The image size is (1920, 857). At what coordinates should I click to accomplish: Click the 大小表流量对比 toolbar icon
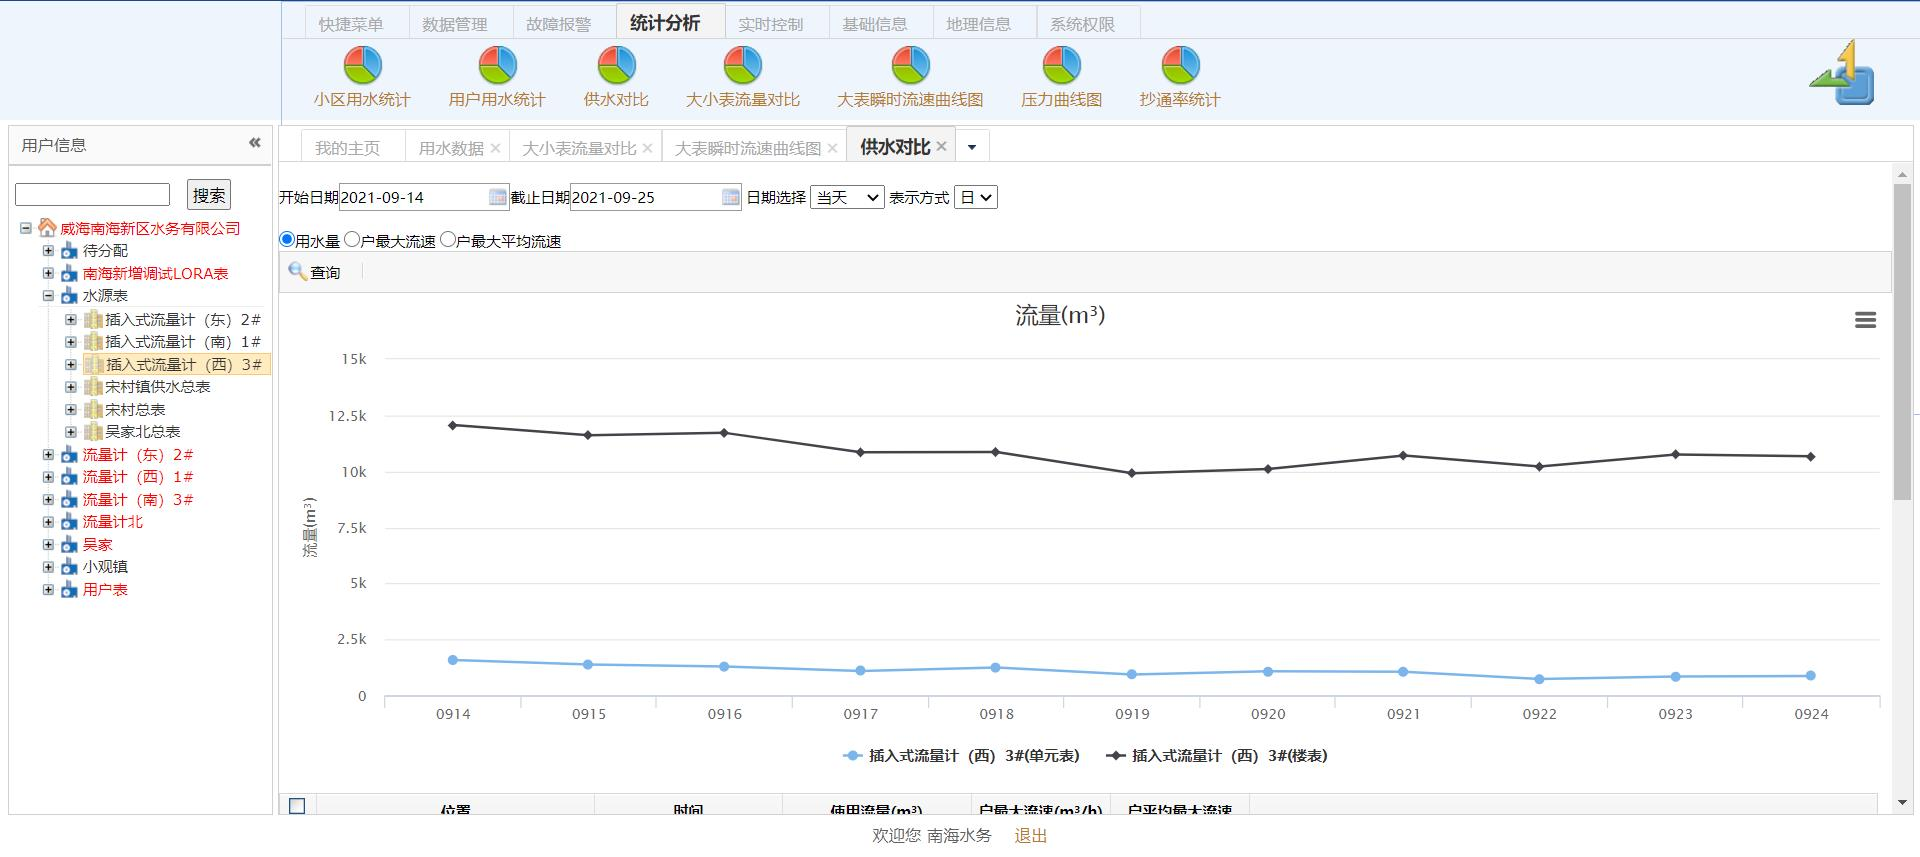pos(742,66)
